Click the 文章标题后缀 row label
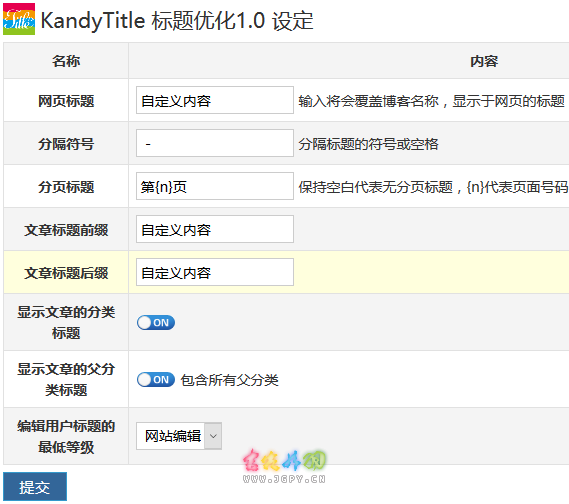The height and width of the screenshot is (504, 569). [x=66, y=273]
